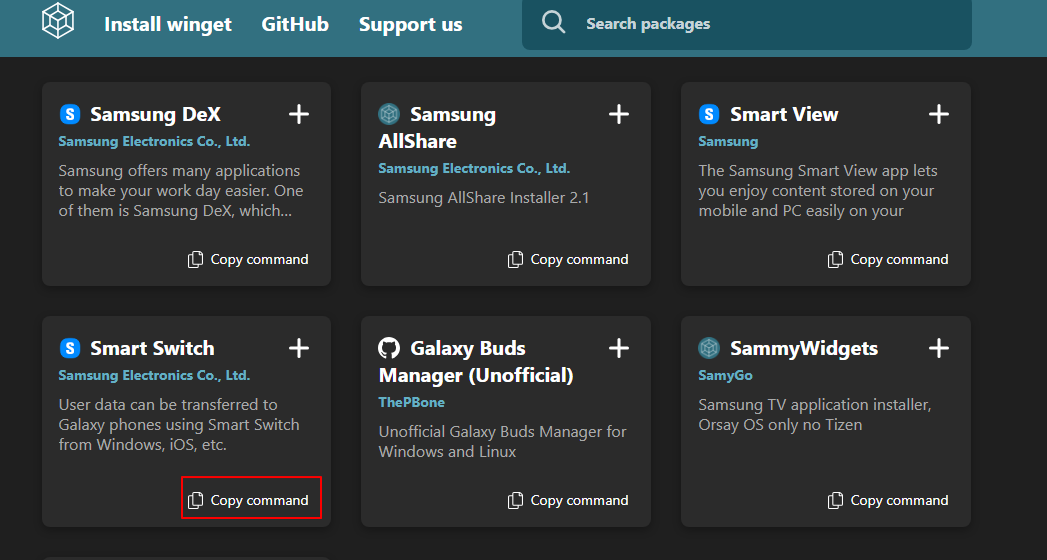The height and width of the screenshot is (560, 1047).
Task: Open the Install winget page
Action: click(168, 25)
